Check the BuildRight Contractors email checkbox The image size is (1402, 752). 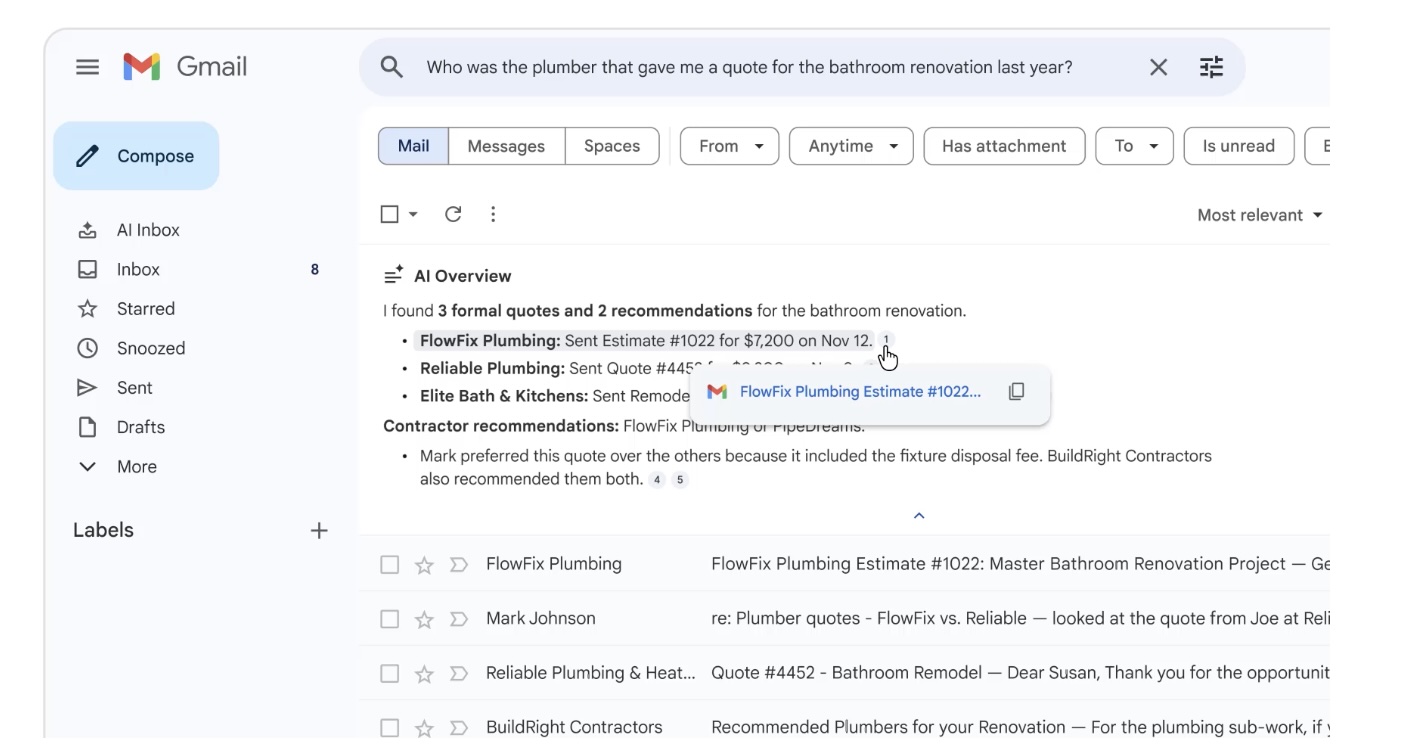click(390, 728)
